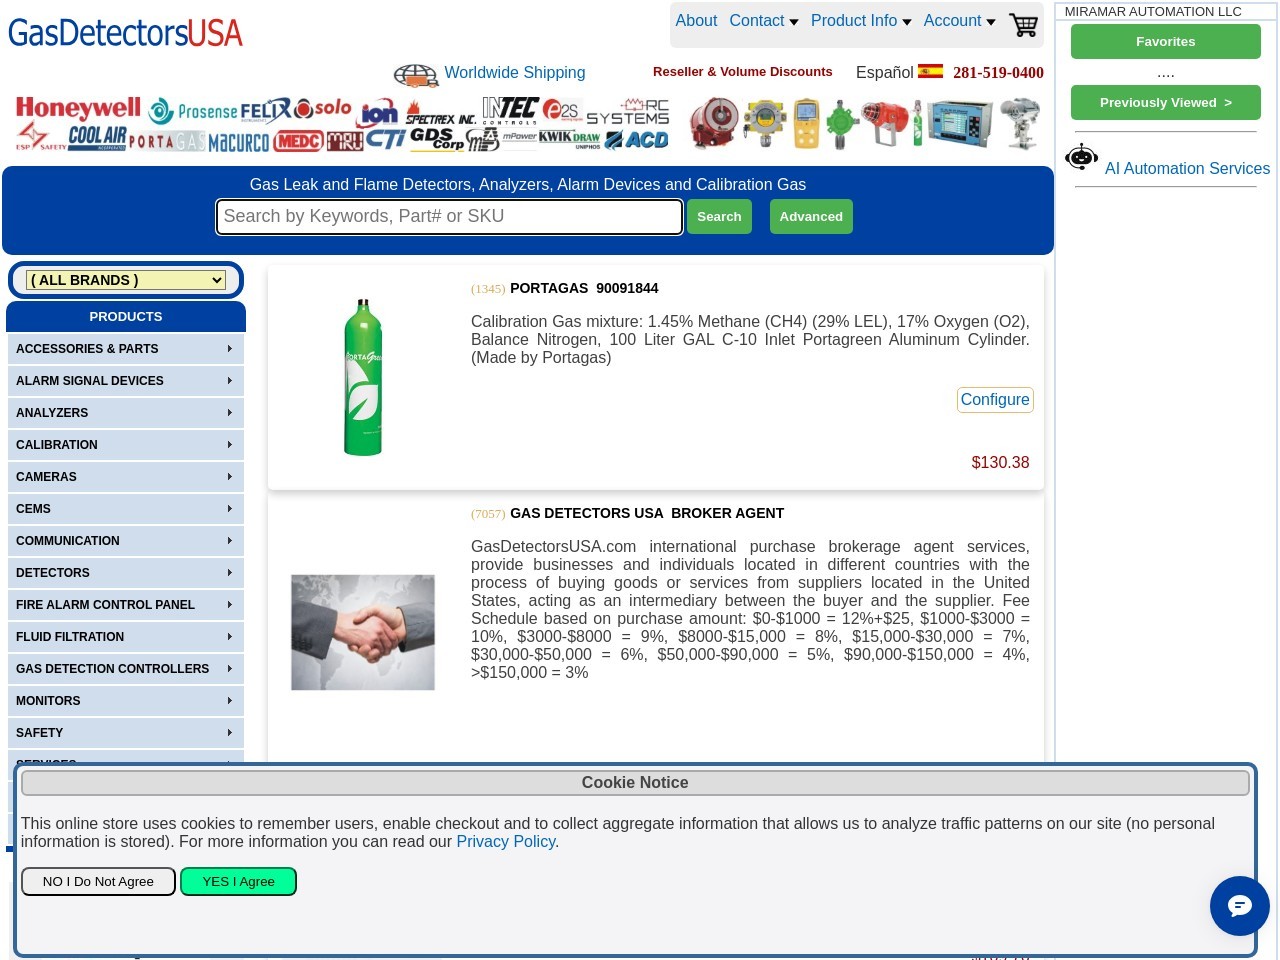Screen dimensions: 1280x960
Task: Expand the Contact menu
Action: pos(763,20)
